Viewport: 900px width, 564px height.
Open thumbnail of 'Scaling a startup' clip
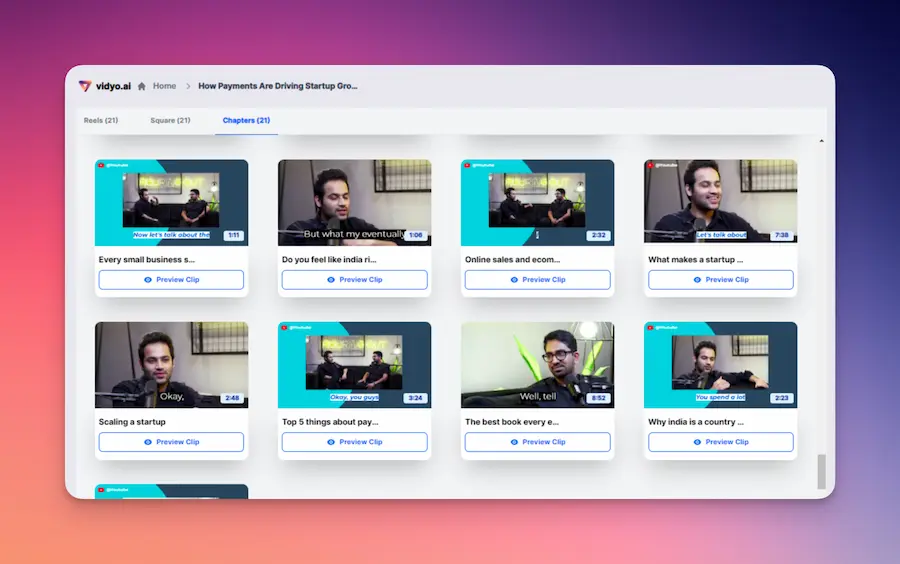click(172, 365)
